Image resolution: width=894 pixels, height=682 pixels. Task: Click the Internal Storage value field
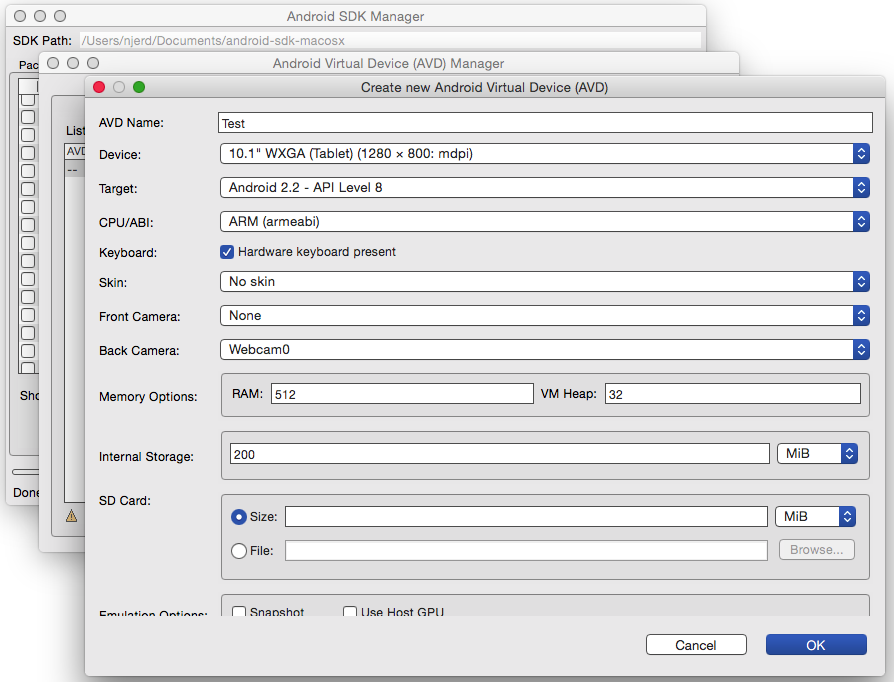click(x=499, y=454)
